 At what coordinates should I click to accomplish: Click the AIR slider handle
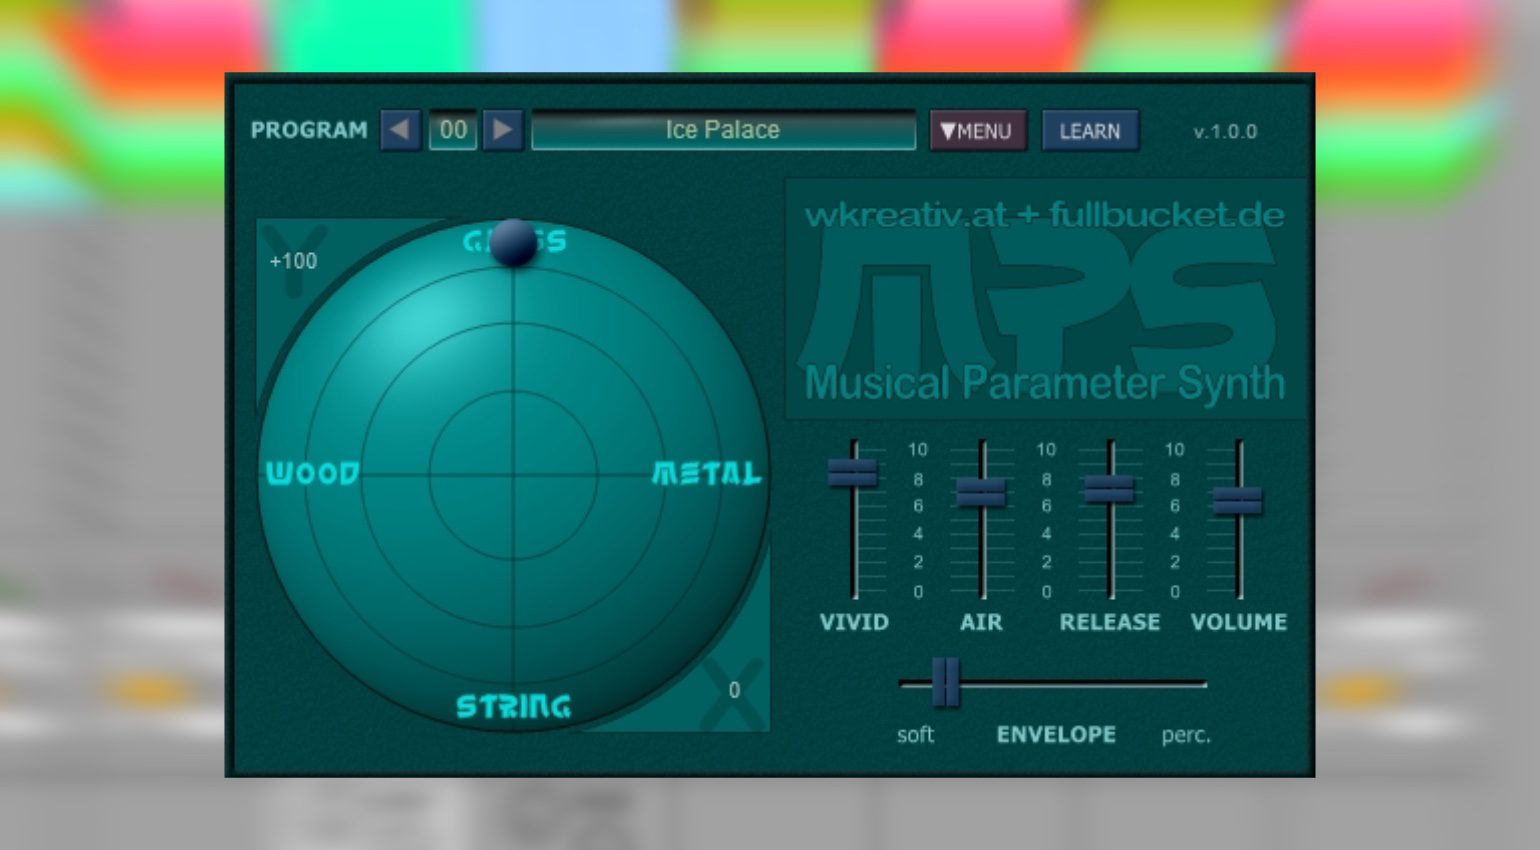(x=981, y=492)
